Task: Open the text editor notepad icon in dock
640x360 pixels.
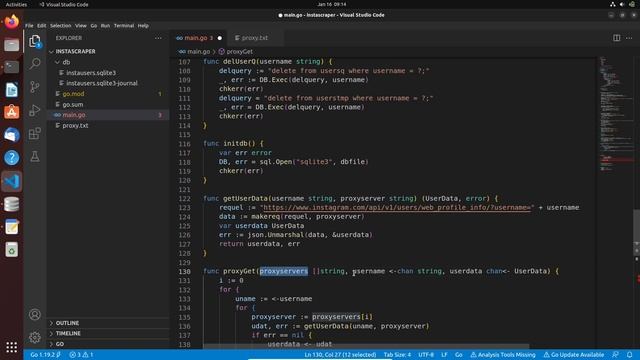Action: pyautogui.click(x=11, y=227)
